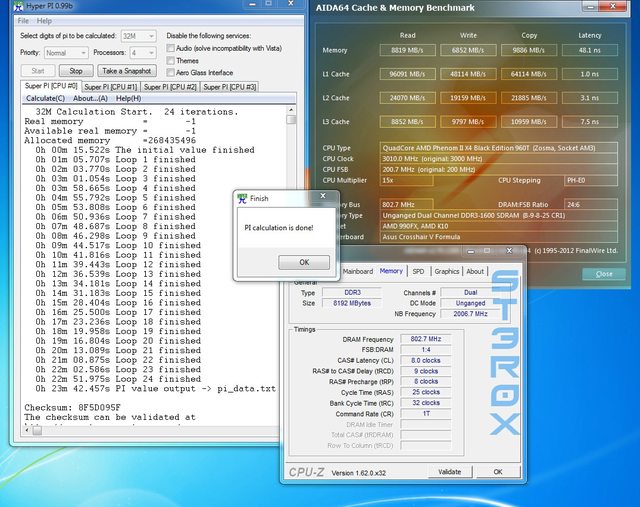Open the Priority dropdown set to Normal

[66, 53]
